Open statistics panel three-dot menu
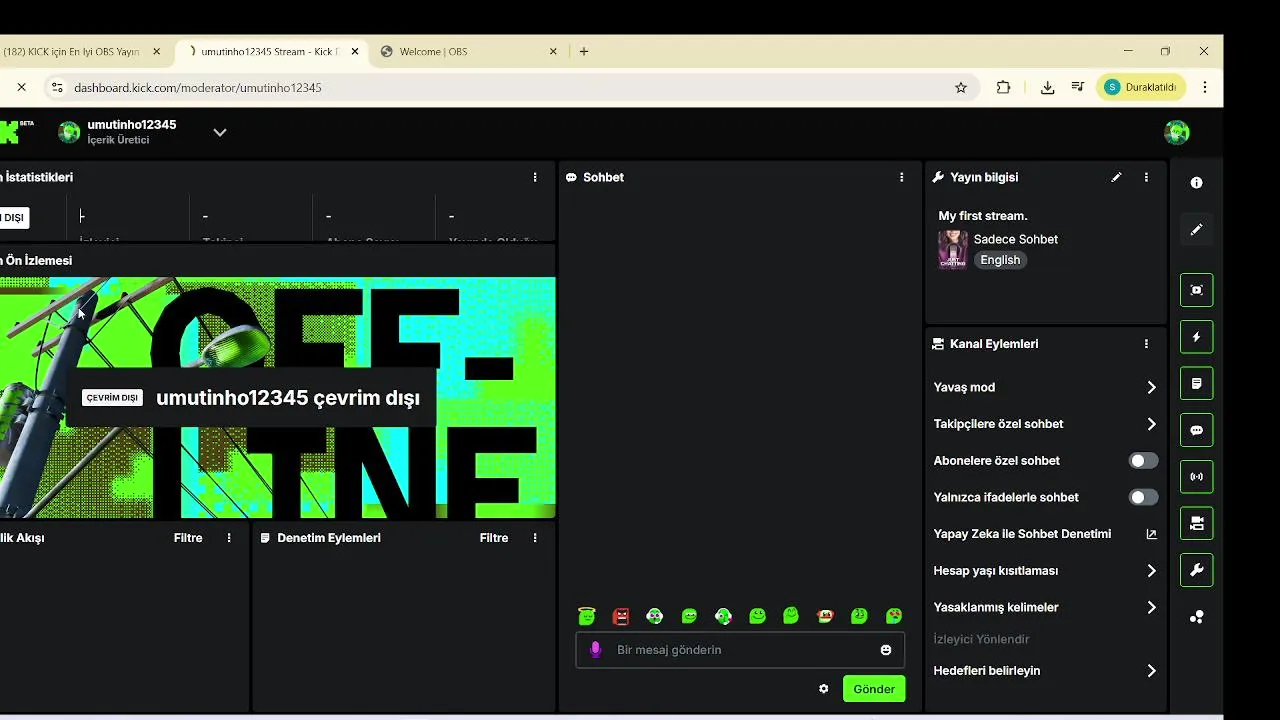 535,177
